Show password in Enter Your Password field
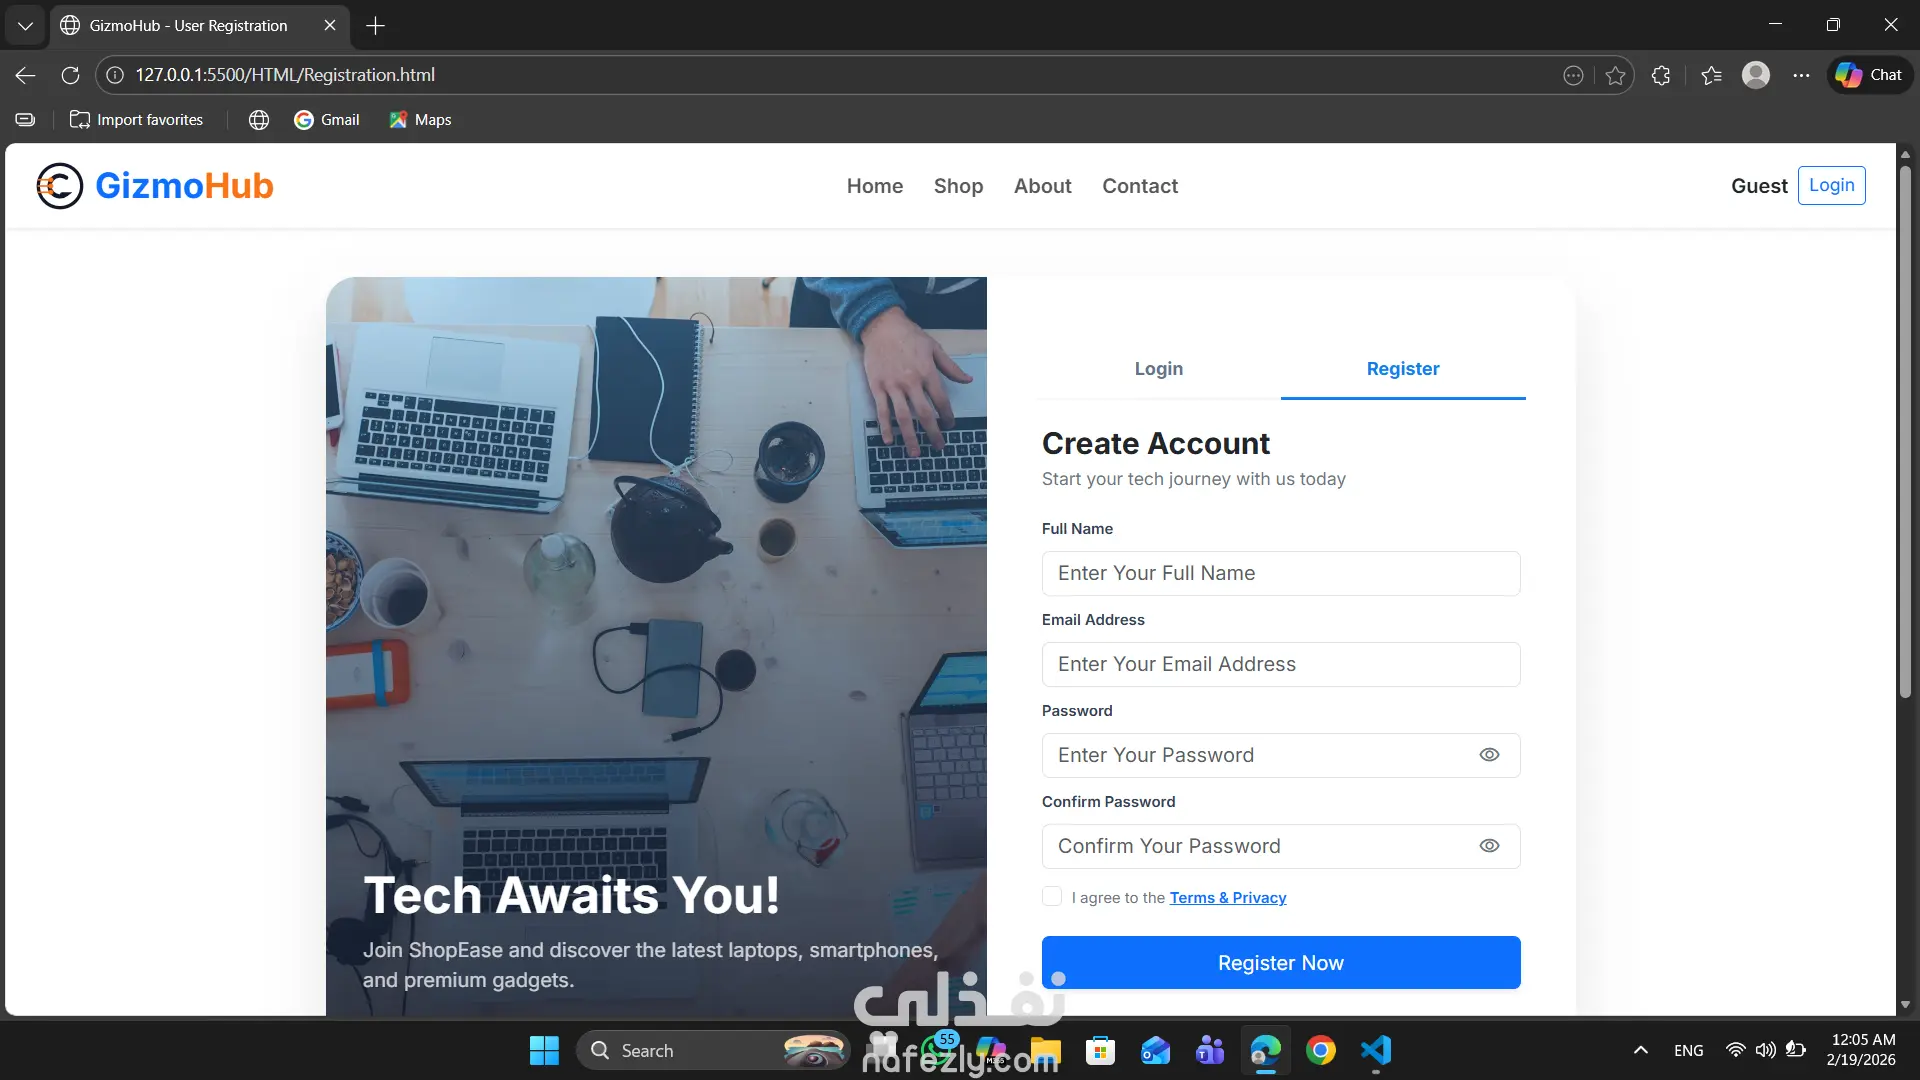Viewport: 1920px width, 1080px height. click(1489, 755)
